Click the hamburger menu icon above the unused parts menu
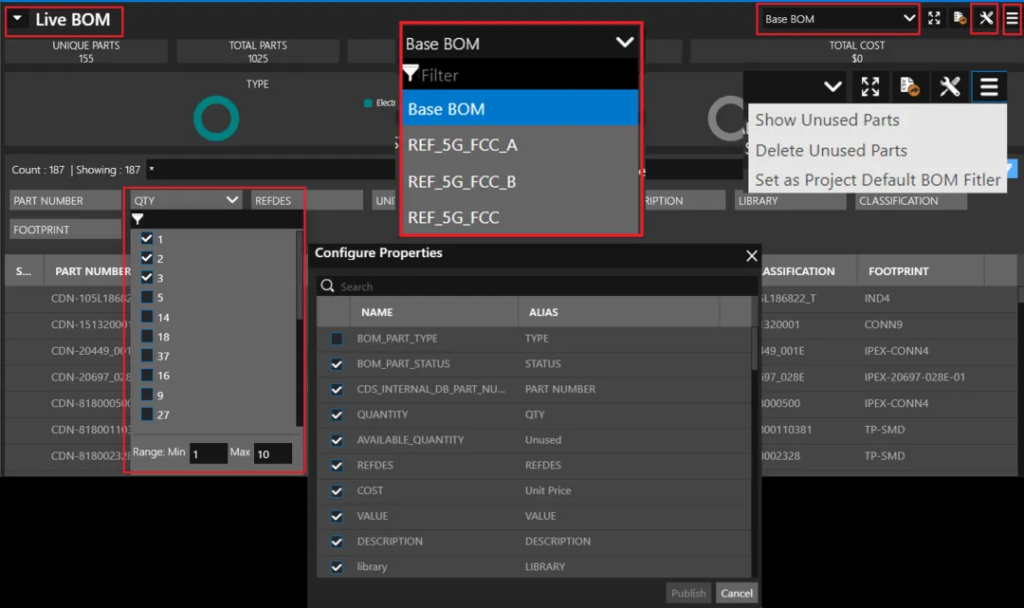 coord(989,87)
